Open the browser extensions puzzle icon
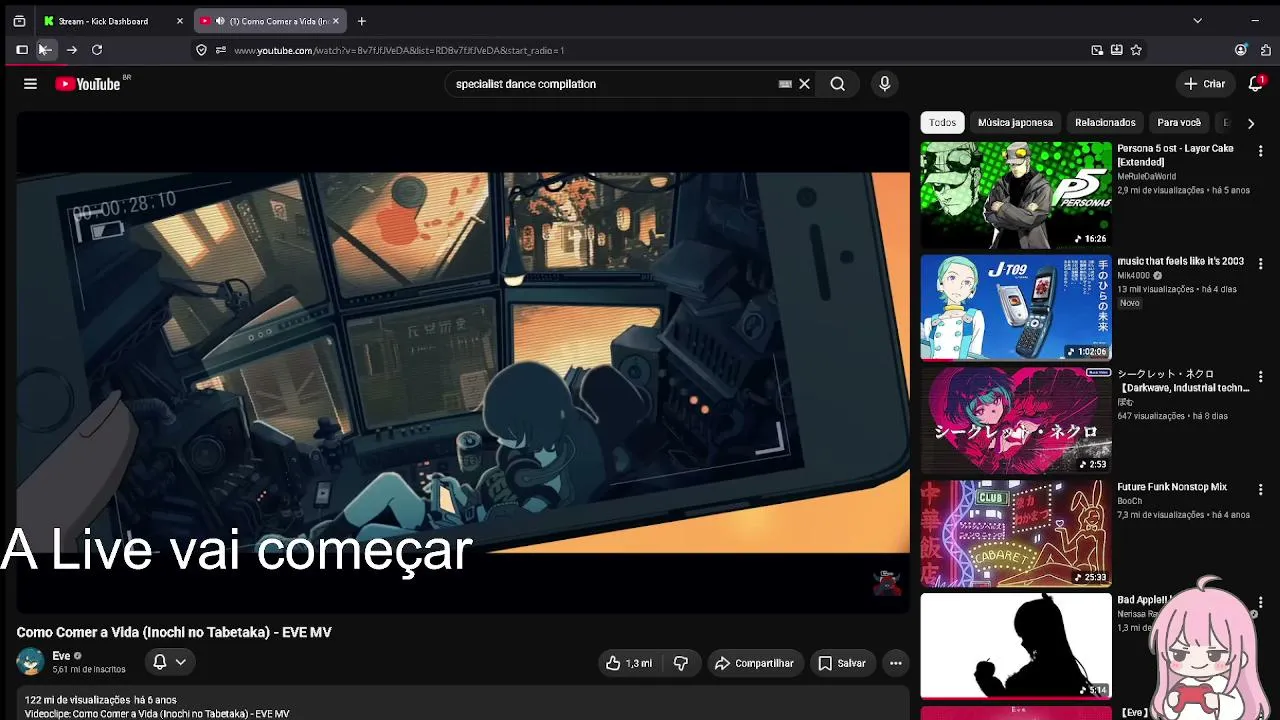1280x720 pixels. click(x=1266, y=50)
